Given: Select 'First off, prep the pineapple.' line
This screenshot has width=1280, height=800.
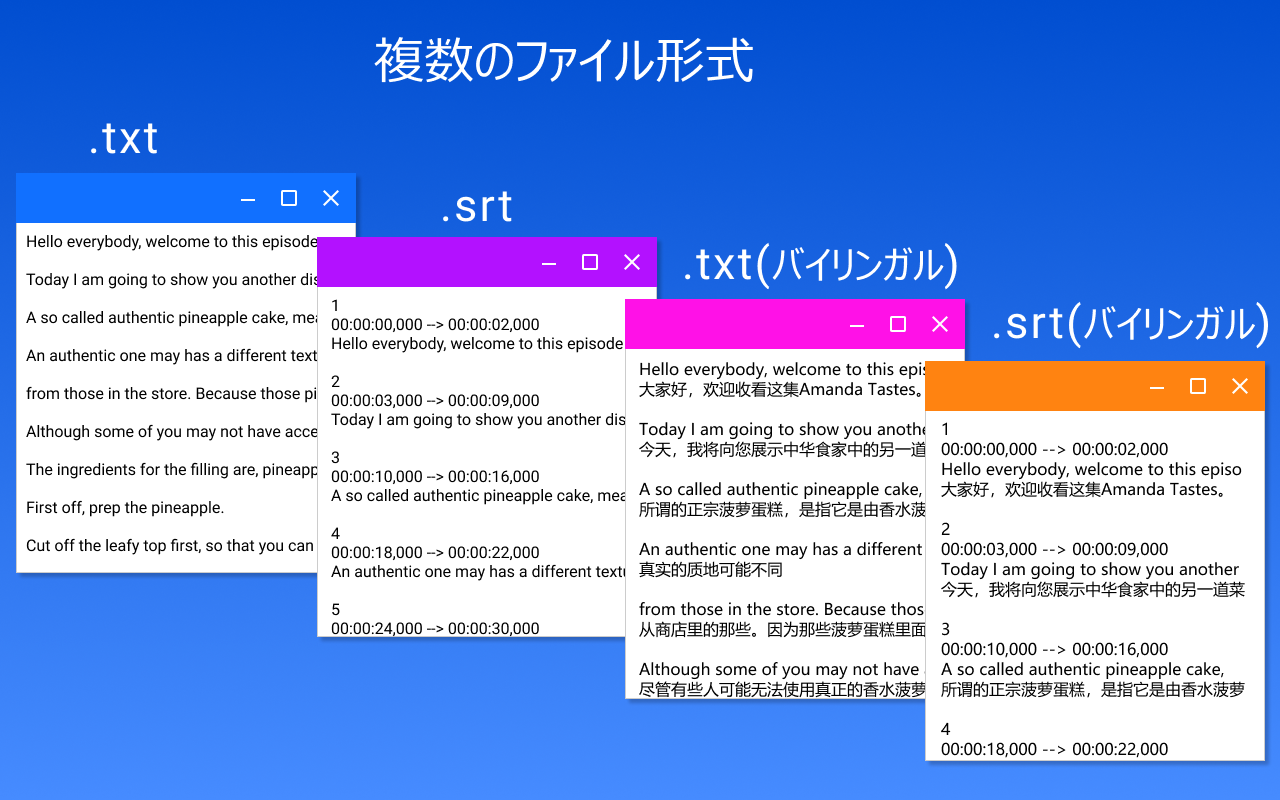Looking at the screenshot, I should pyautogui.click(x=125, y=508).
